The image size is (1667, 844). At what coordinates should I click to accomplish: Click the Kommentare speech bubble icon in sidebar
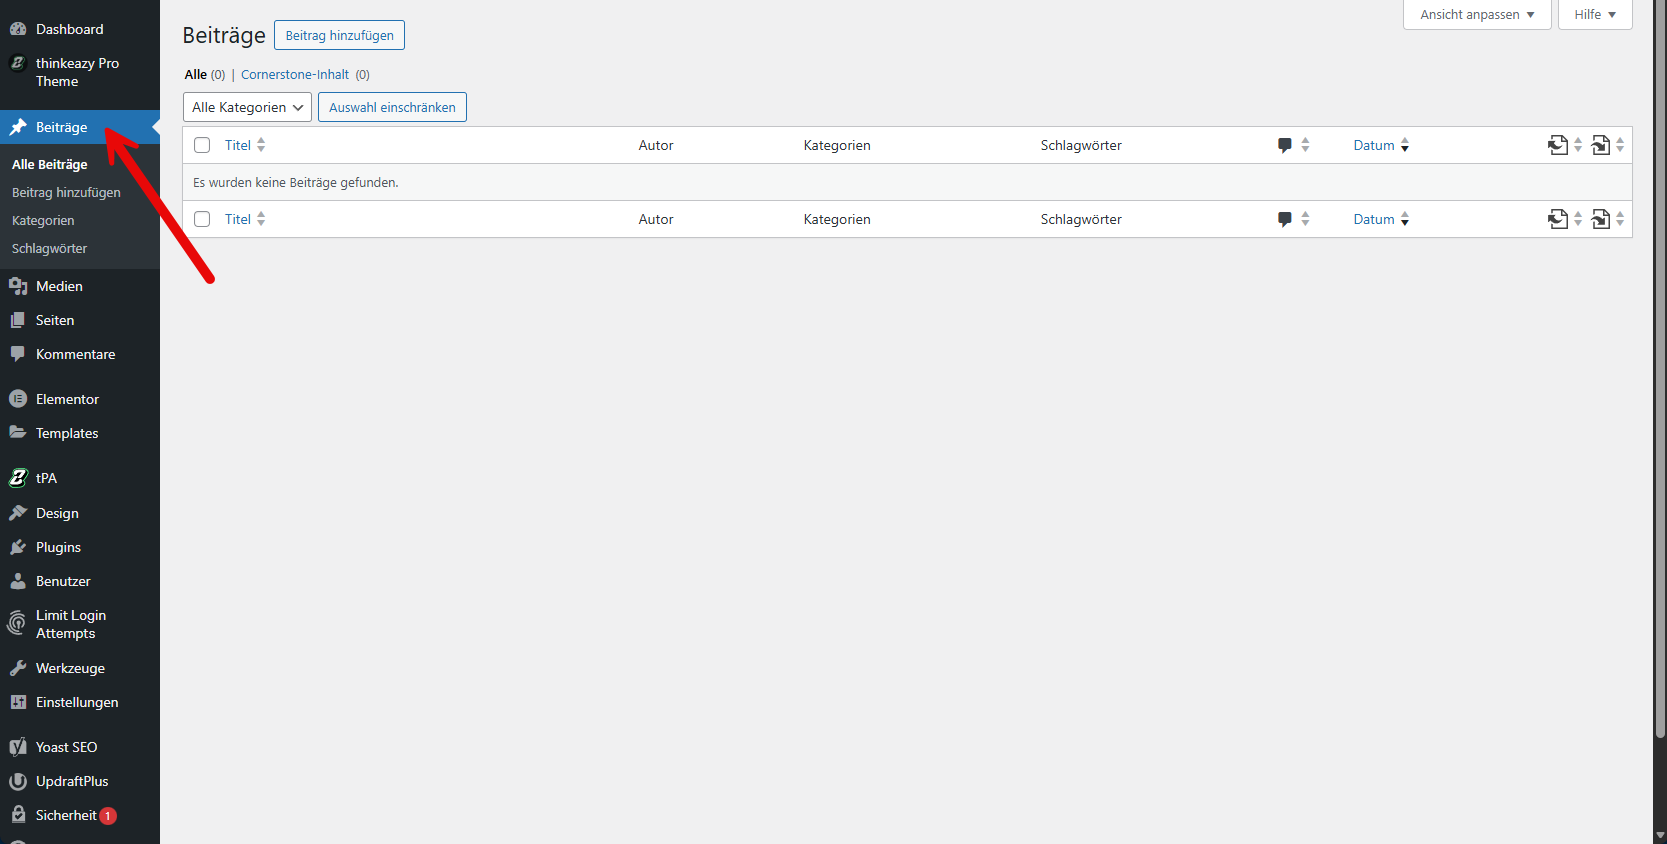(18, 354)
